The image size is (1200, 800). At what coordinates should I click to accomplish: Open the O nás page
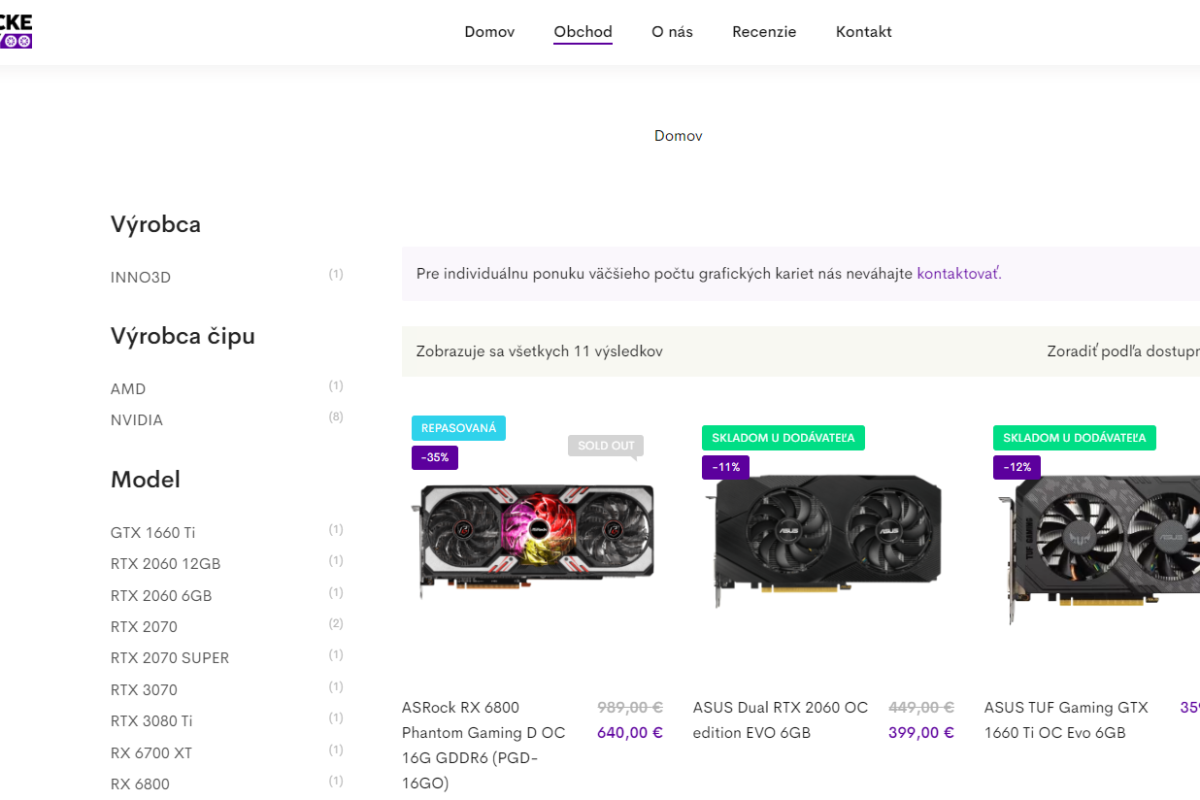[672, 32]
